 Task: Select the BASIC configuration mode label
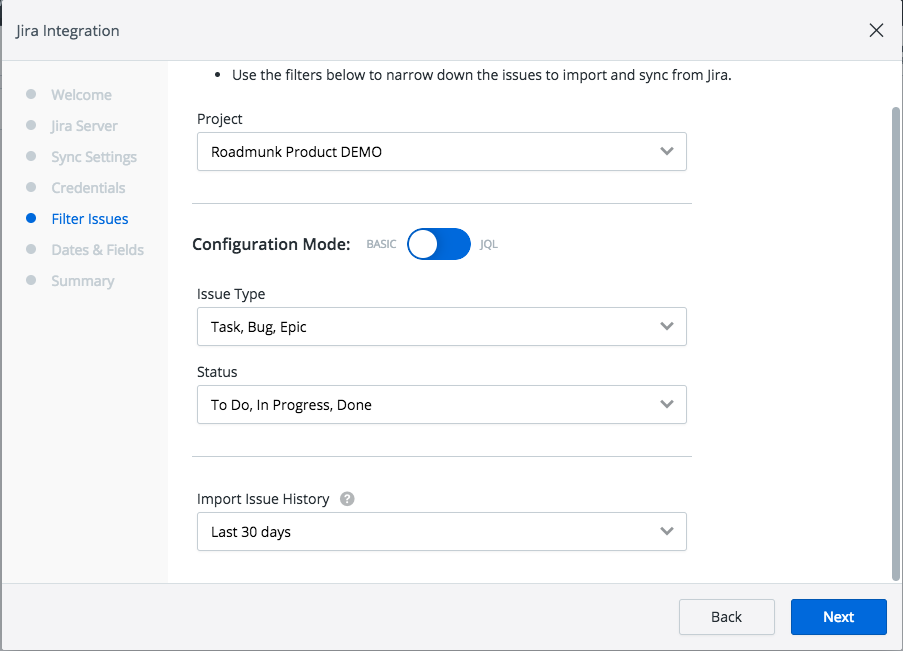point(381,245)
